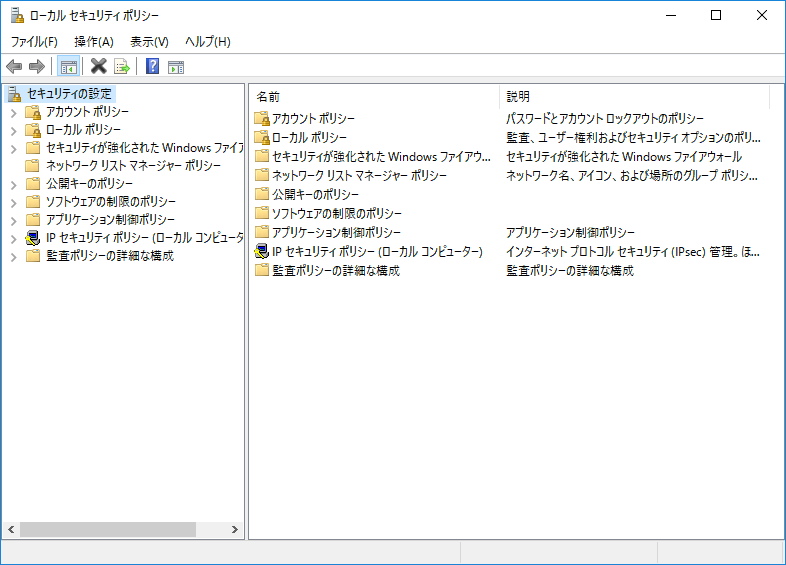This screenshot has height=565, width=786.
Task: Select ソフトウェアの制限のポリシー in right pane list
Action: point(337,214)
